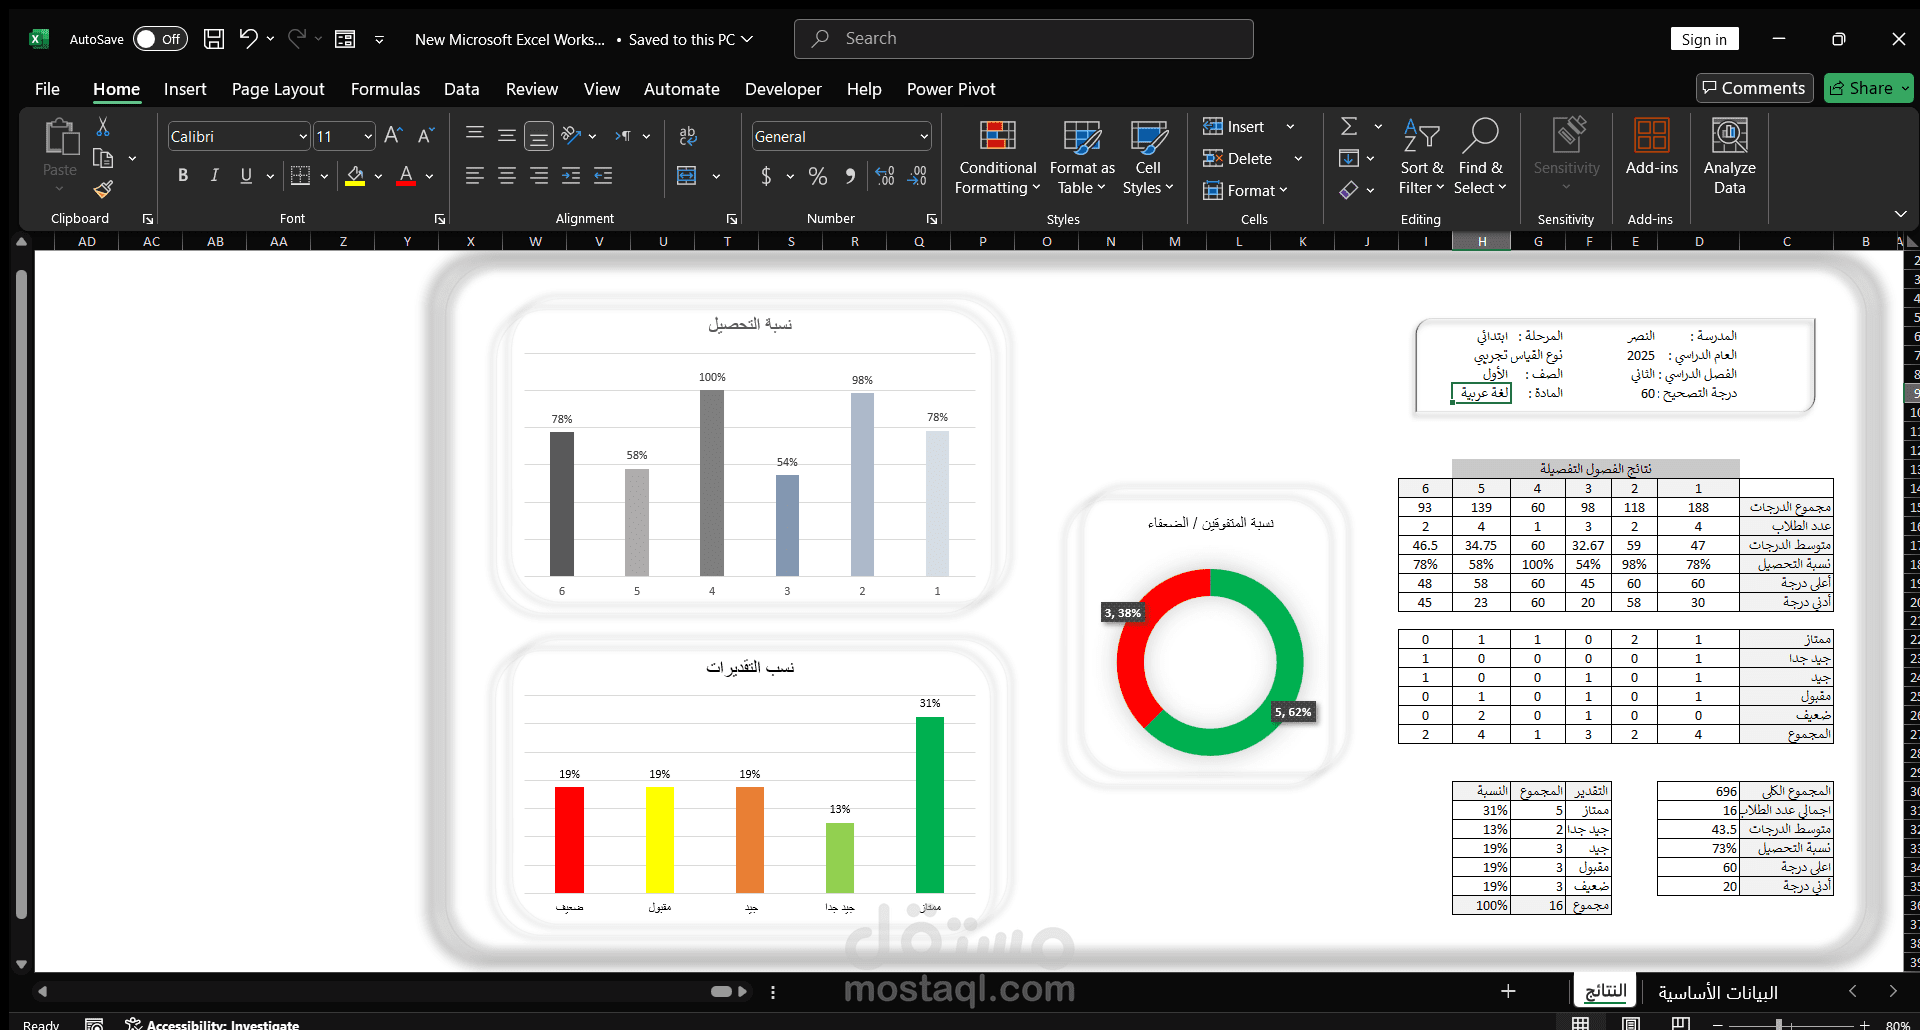1920x1030 pixels.
Task: Switch to البيانات الأساسية sheet tab
Action: [1717, 992]
